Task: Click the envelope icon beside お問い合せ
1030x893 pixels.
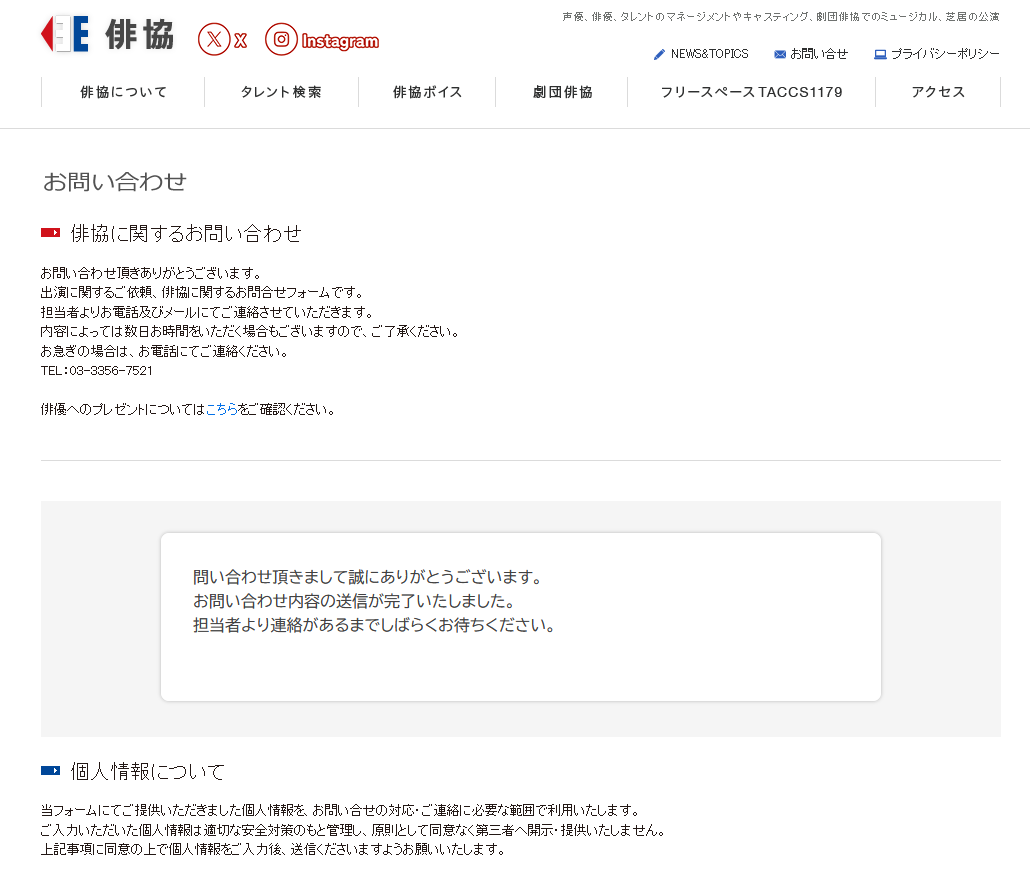Action: (x=780, y=54)
